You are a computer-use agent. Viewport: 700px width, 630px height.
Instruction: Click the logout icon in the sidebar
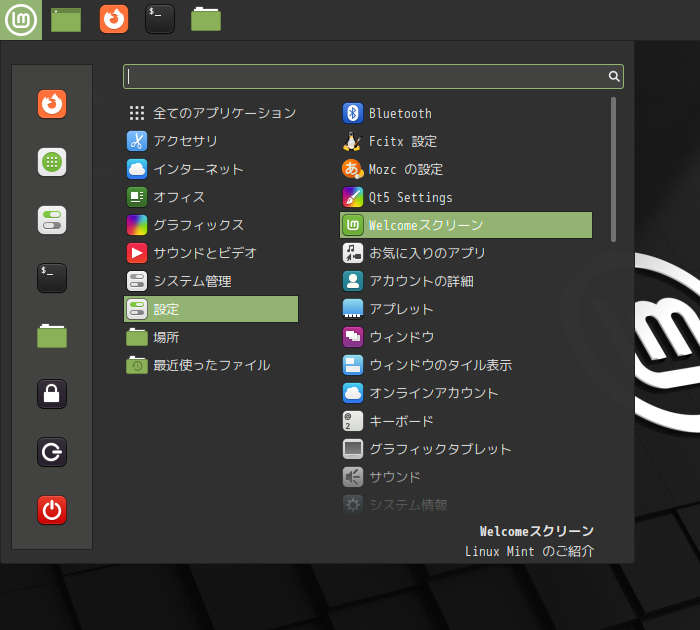(x=52, y=452)
